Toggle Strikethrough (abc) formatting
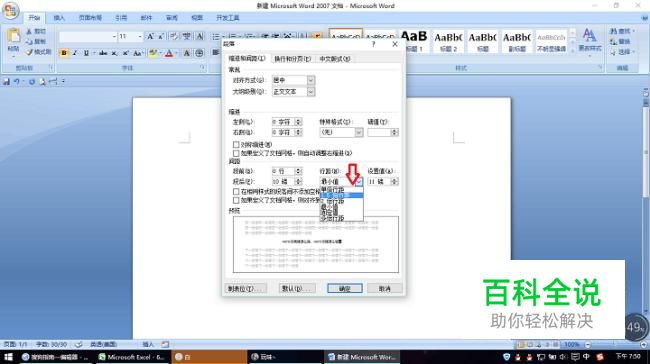Screen dimensions: 650x364 [103, 53]
